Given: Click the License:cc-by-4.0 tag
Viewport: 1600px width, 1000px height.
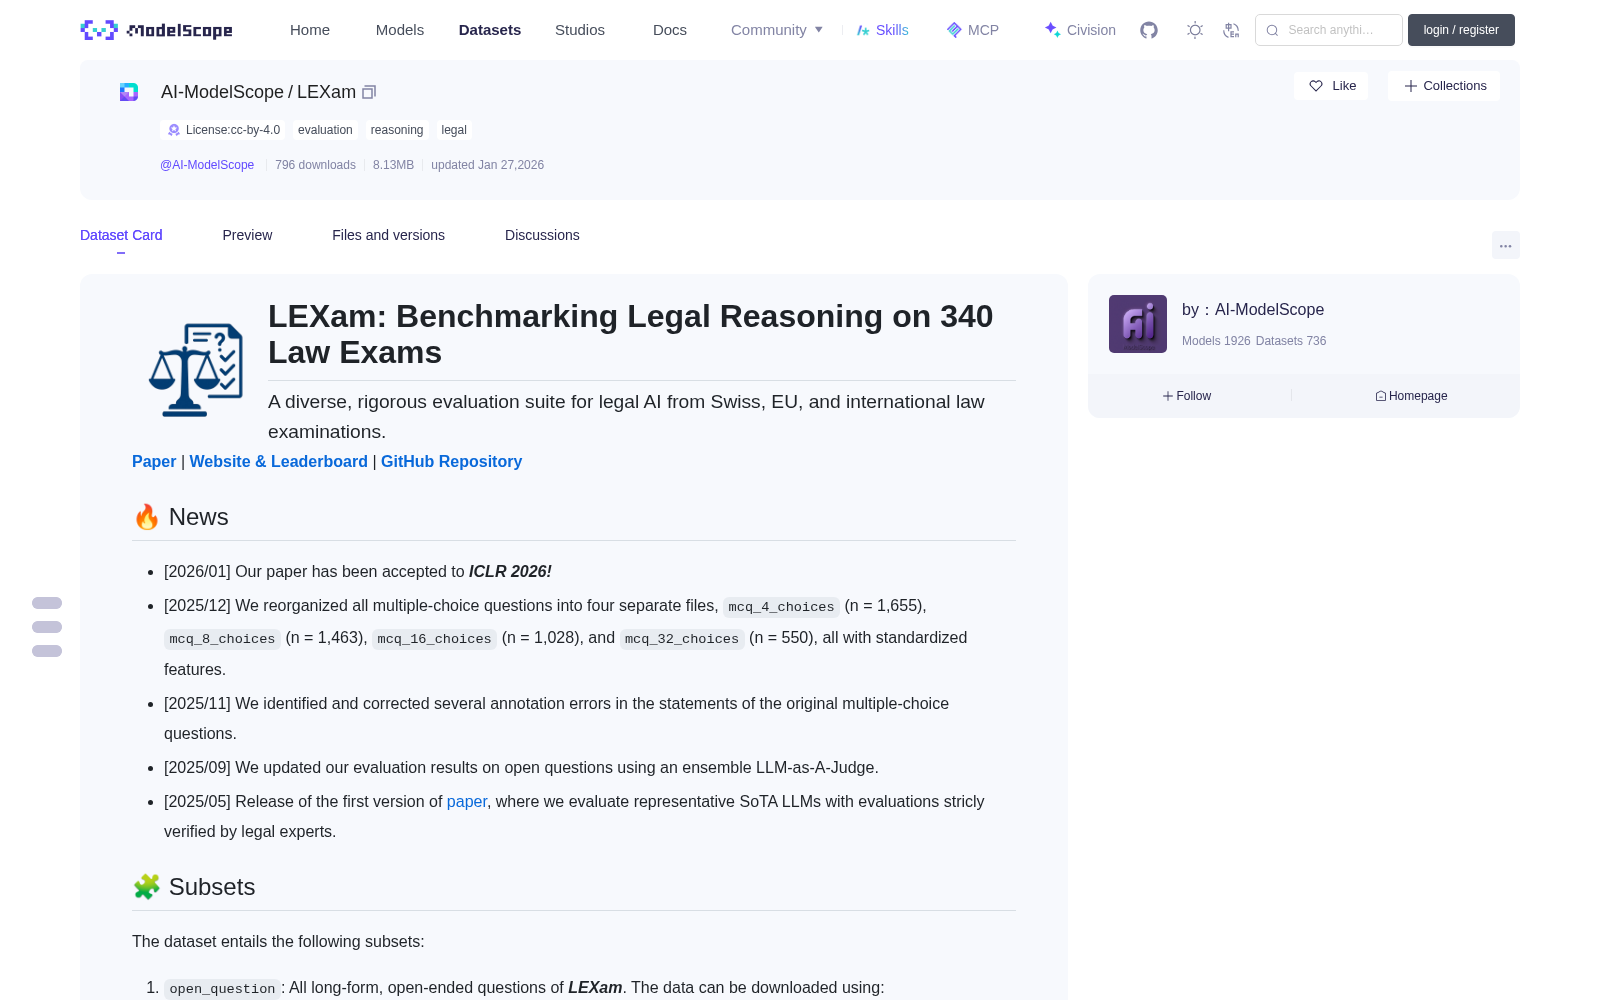Looking at the screenshot, I should click(x=223, y=130).
